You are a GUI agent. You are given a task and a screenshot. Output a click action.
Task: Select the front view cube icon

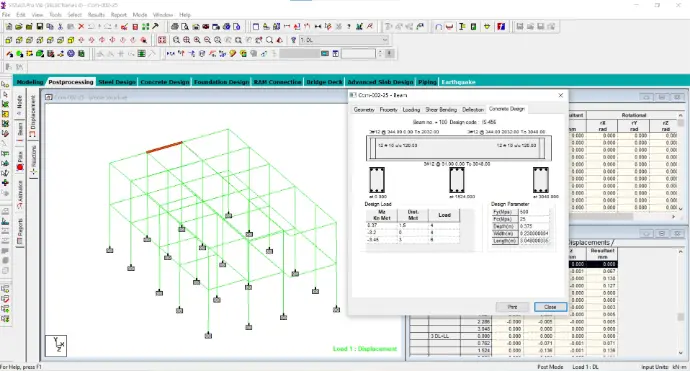click(8, 40)
